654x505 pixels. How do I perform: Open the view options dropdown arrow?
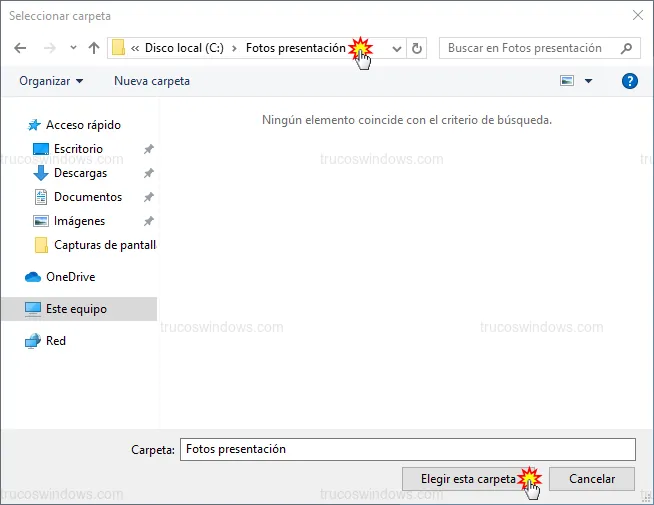pos(588,81)
